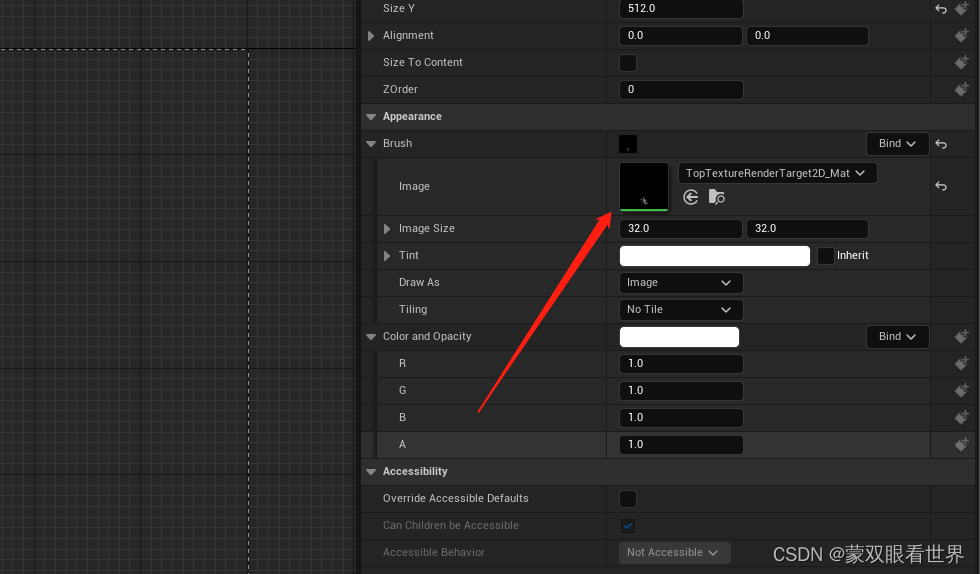Click animation key icon for ZOrder row
The image size is (980, 574).
pos(961,89)
